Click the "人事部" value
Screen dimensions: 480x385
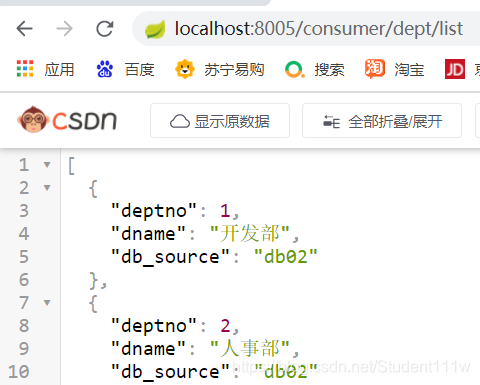click(250, 348)
